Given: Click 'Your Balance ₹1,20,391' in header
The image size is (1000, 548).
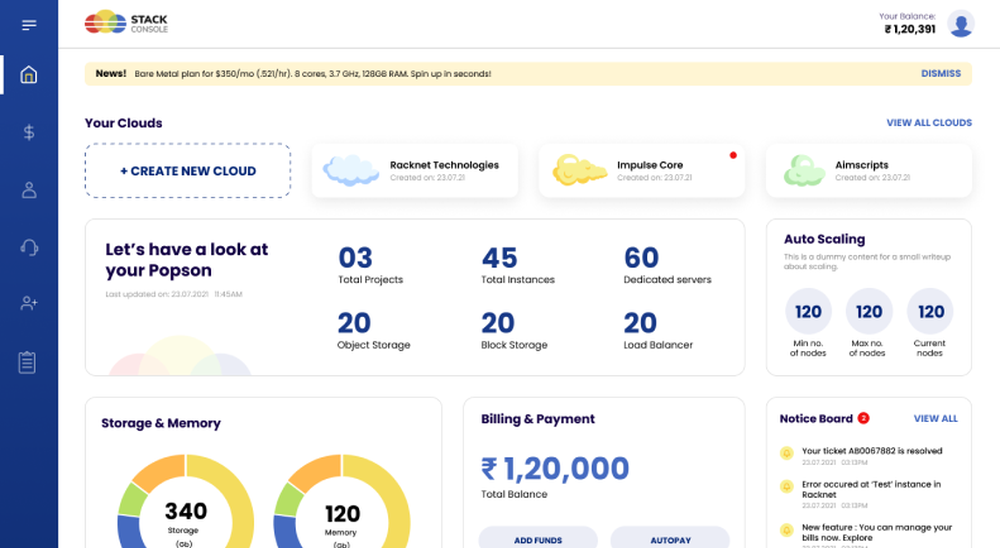Looking at the screenshot, I should 908,24.
